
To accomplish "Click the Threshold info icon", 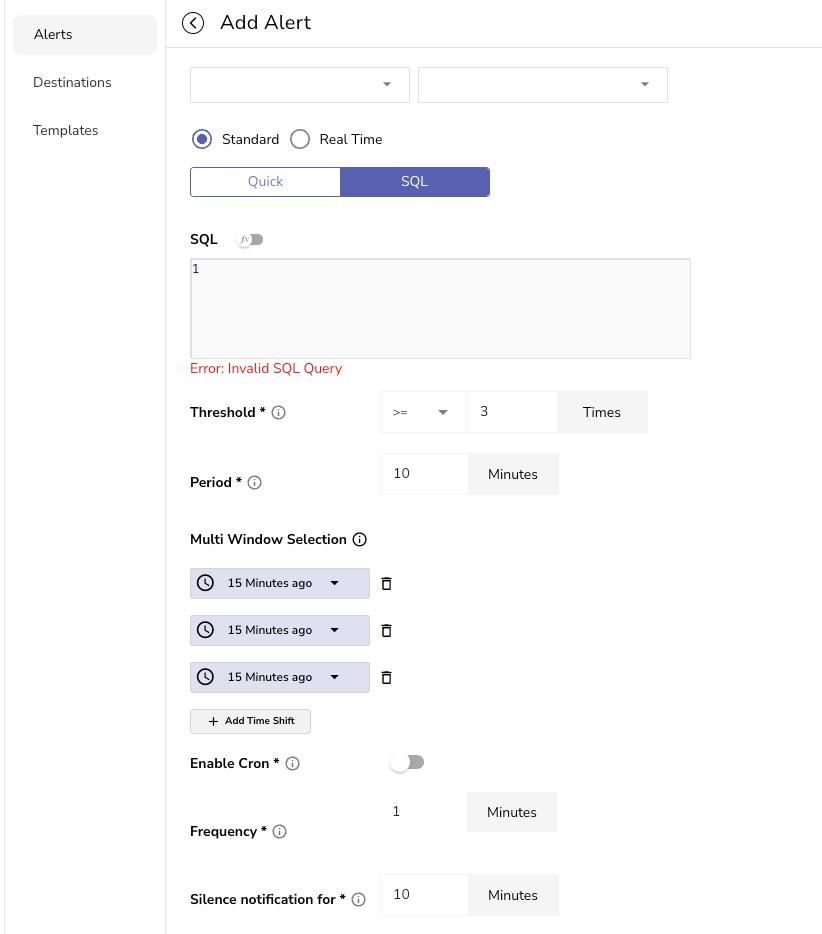I will click(x=279, y=412).
